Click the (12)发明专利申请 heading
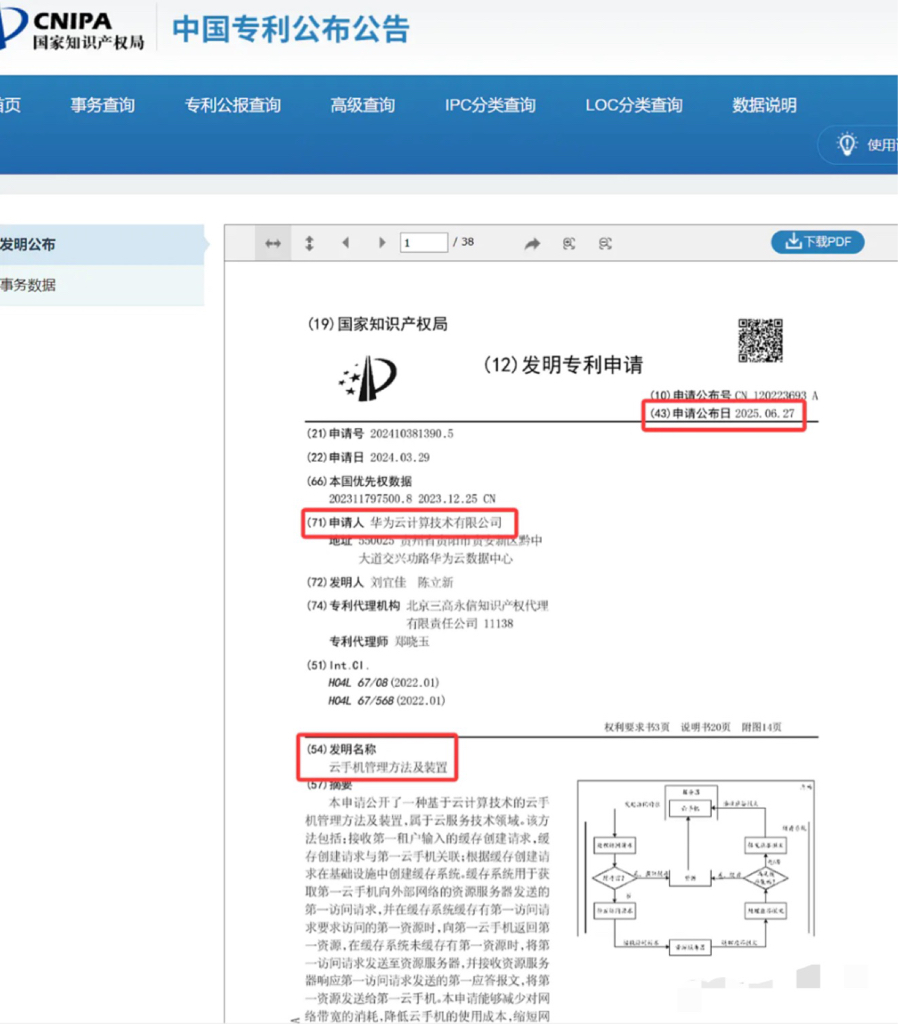The height and width of the screenshot is (1024, 898). coord(563,364)
